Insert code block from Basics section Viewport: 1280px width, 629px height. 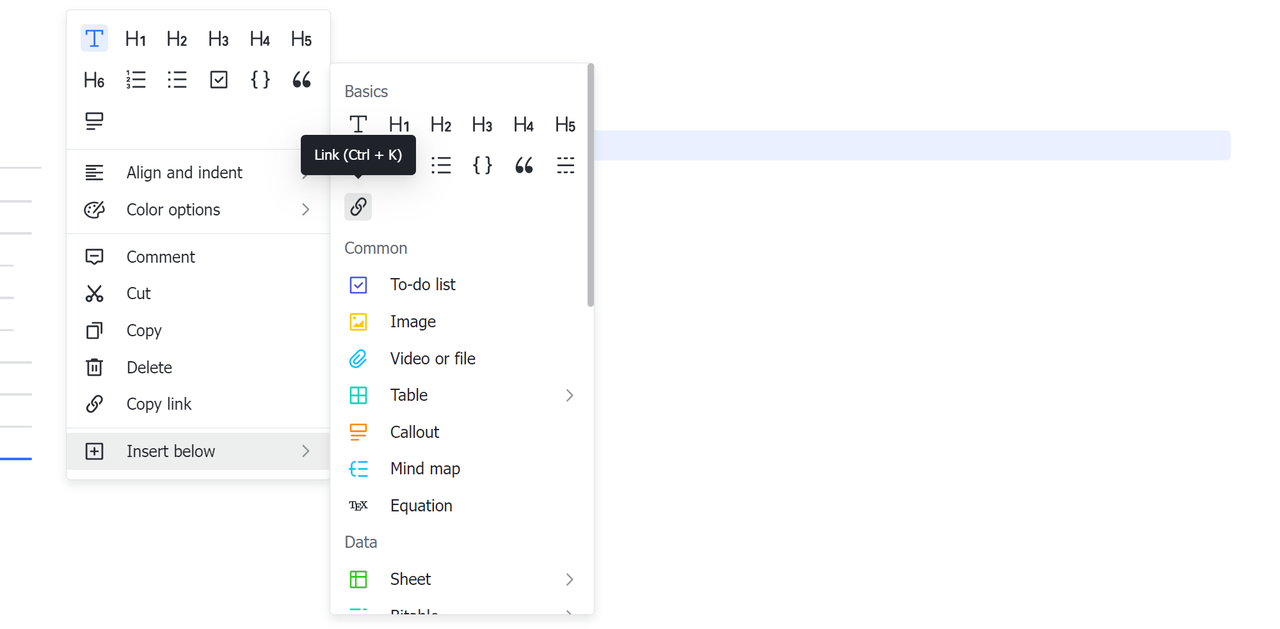click(483, 165)
